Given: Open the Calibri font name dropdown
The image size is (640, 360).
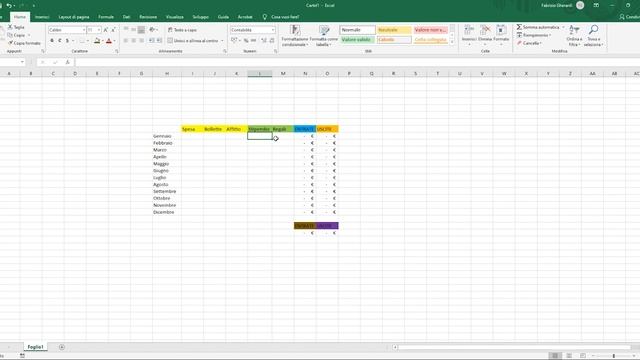Looking at the screenshot, I should pos(84,30).
